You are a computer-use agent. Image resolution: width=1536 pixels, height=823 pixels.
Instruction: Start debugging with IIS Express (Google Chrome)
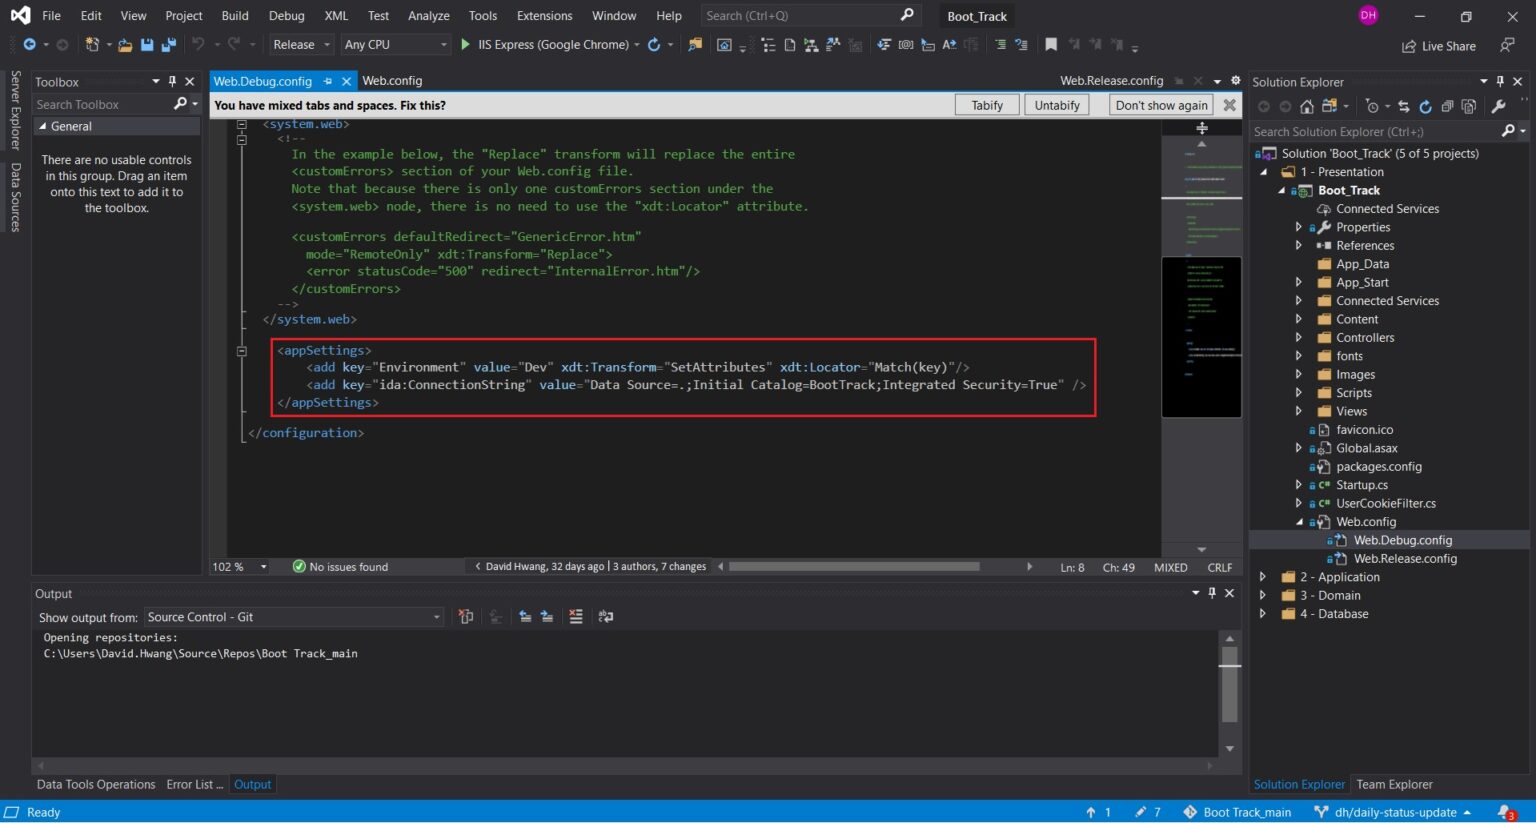[464, 44]
